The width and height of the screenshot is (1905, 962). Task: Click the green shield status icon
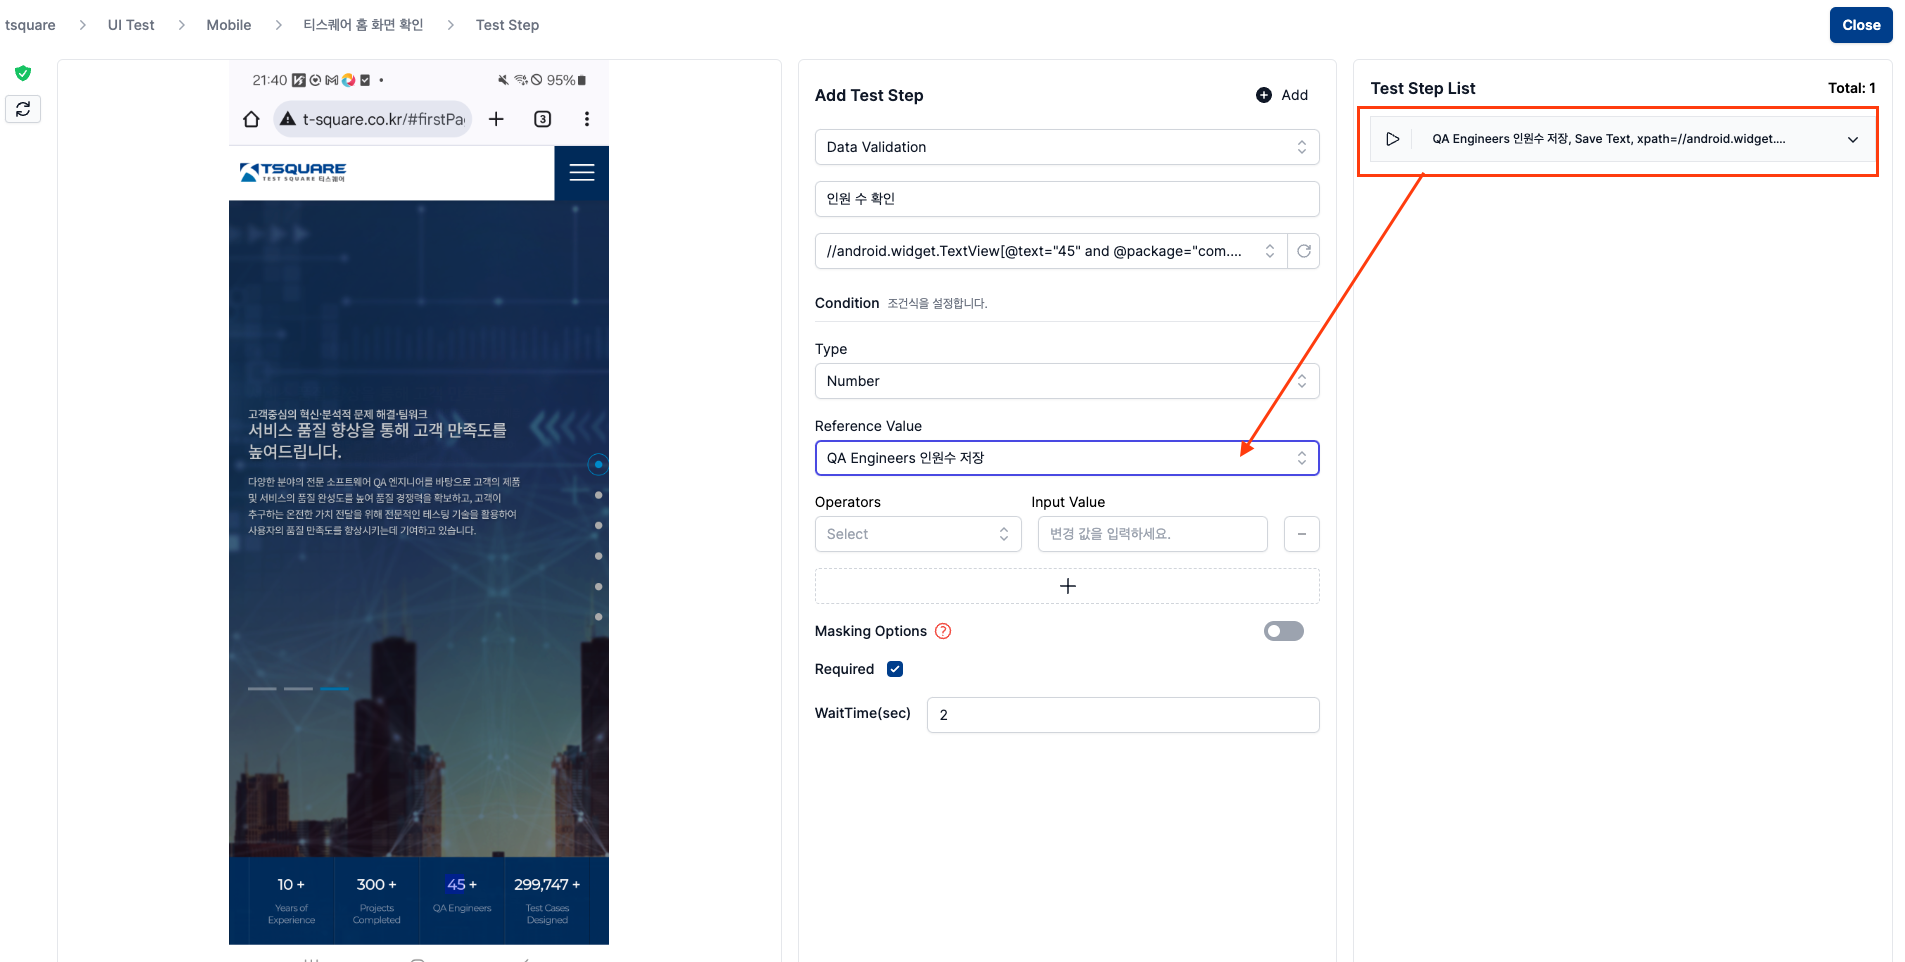(x=23, y=73)
